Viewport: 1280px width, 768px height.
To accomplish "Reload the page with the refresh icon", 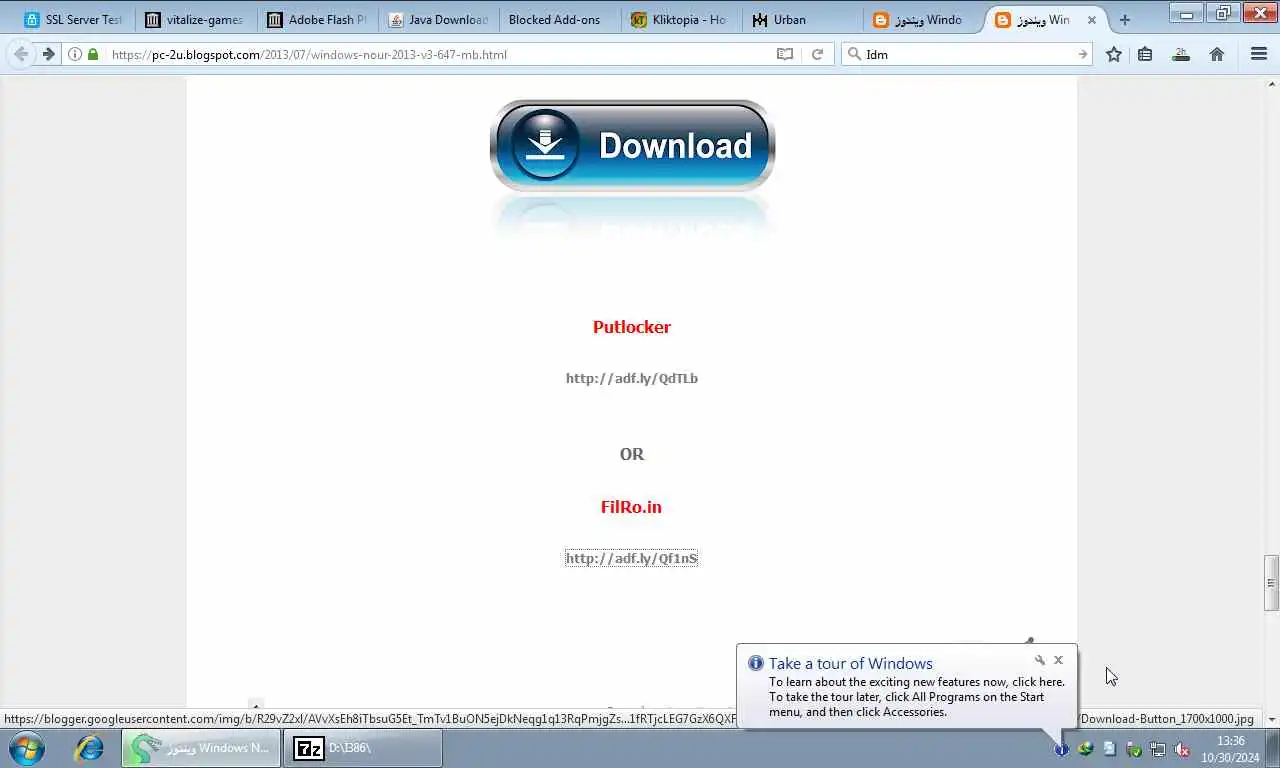I will click(x=817, y=54).
